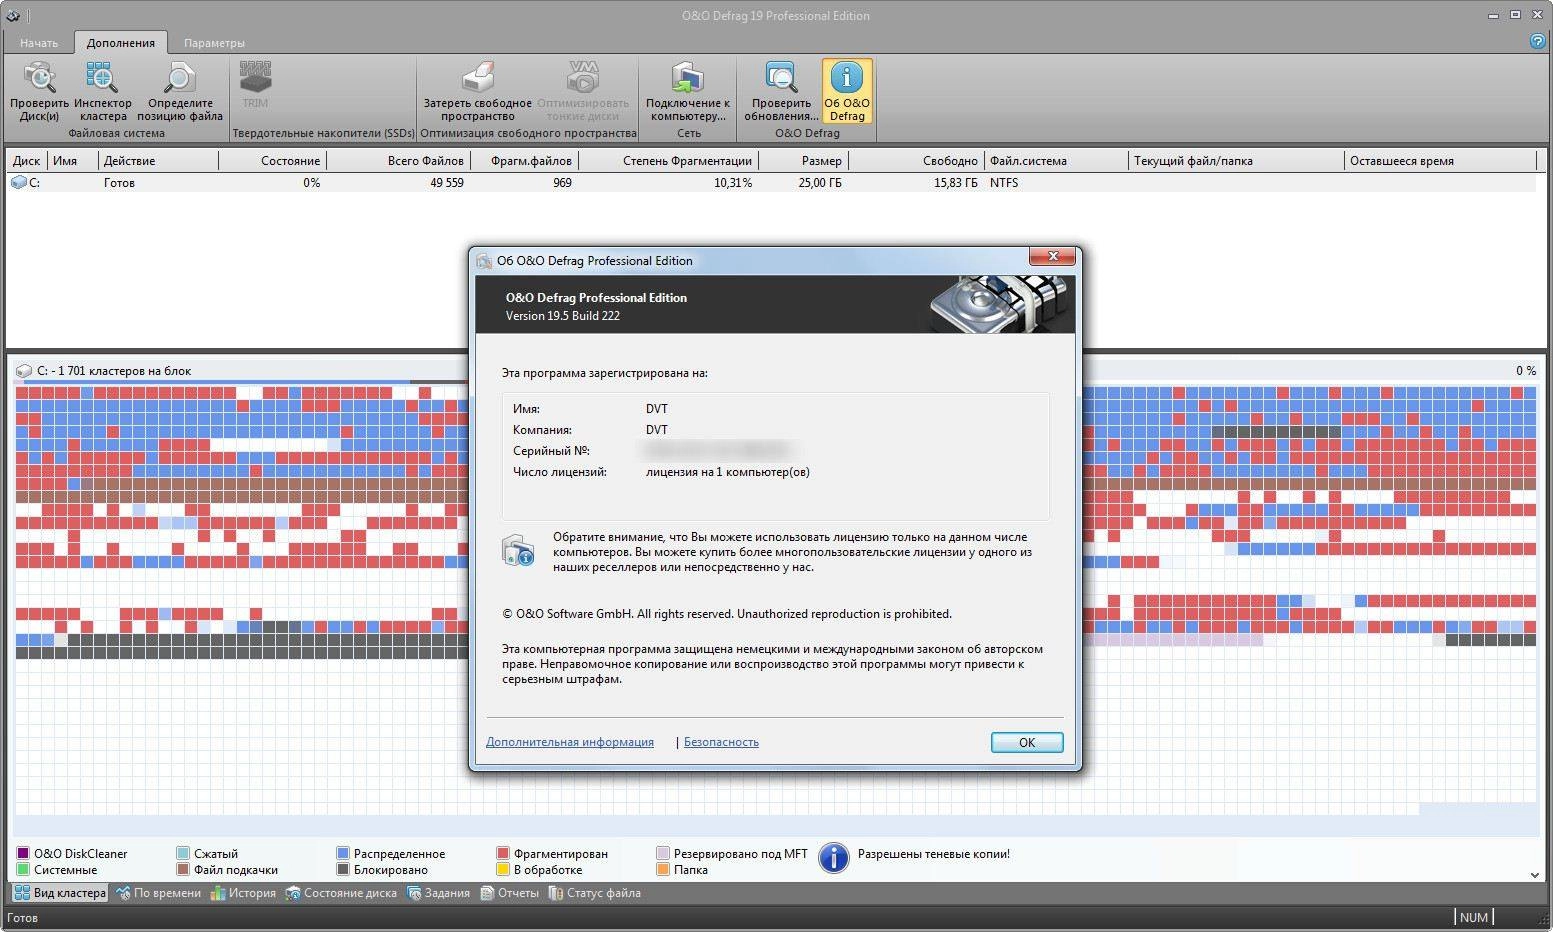
Task: Select the Extras tab (Дополнения)
Action: (120, 43)
